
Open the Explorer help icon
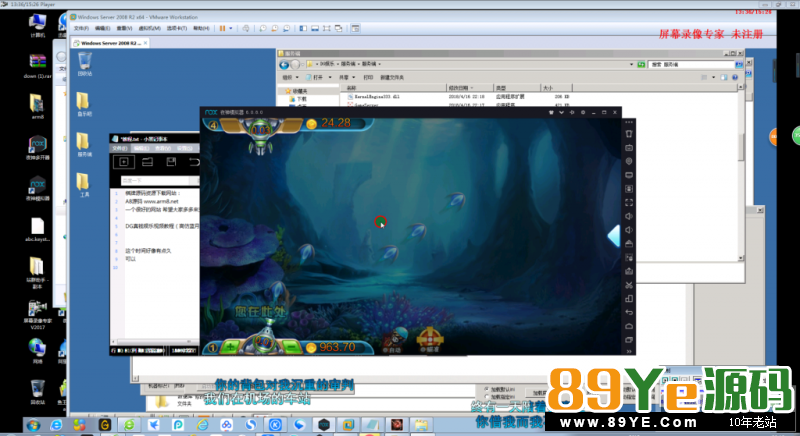click(x=735, y=78)
